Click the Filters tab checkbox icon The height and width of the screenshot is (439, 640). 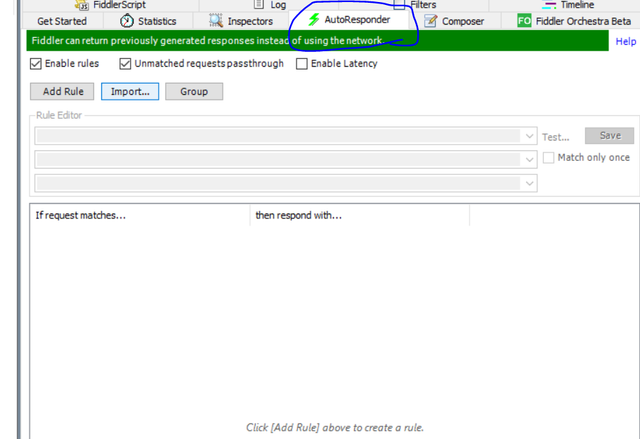(399, 4)
